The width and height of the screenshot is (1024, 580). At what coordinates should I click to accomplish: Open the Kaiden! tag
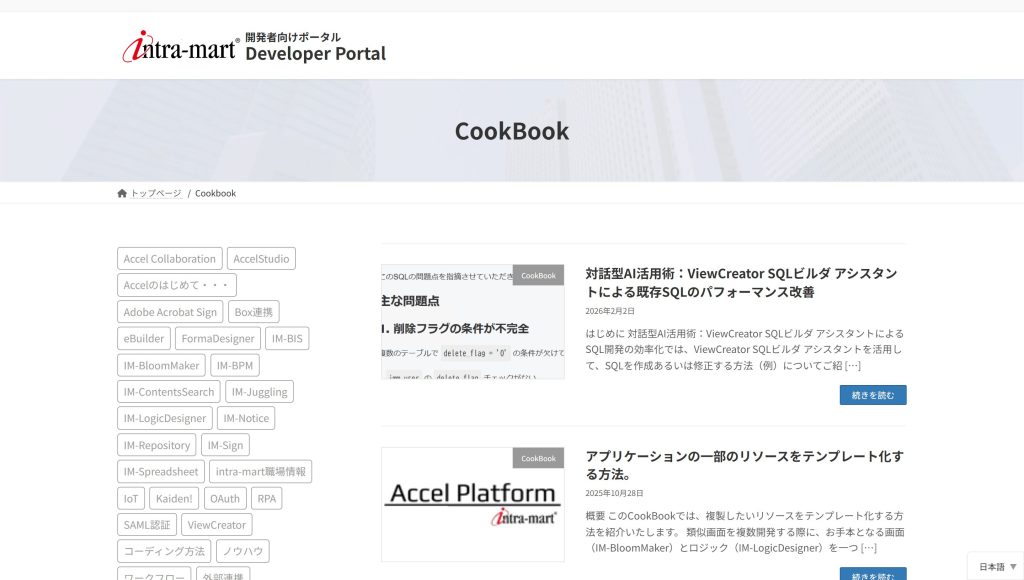pos(176,499)
